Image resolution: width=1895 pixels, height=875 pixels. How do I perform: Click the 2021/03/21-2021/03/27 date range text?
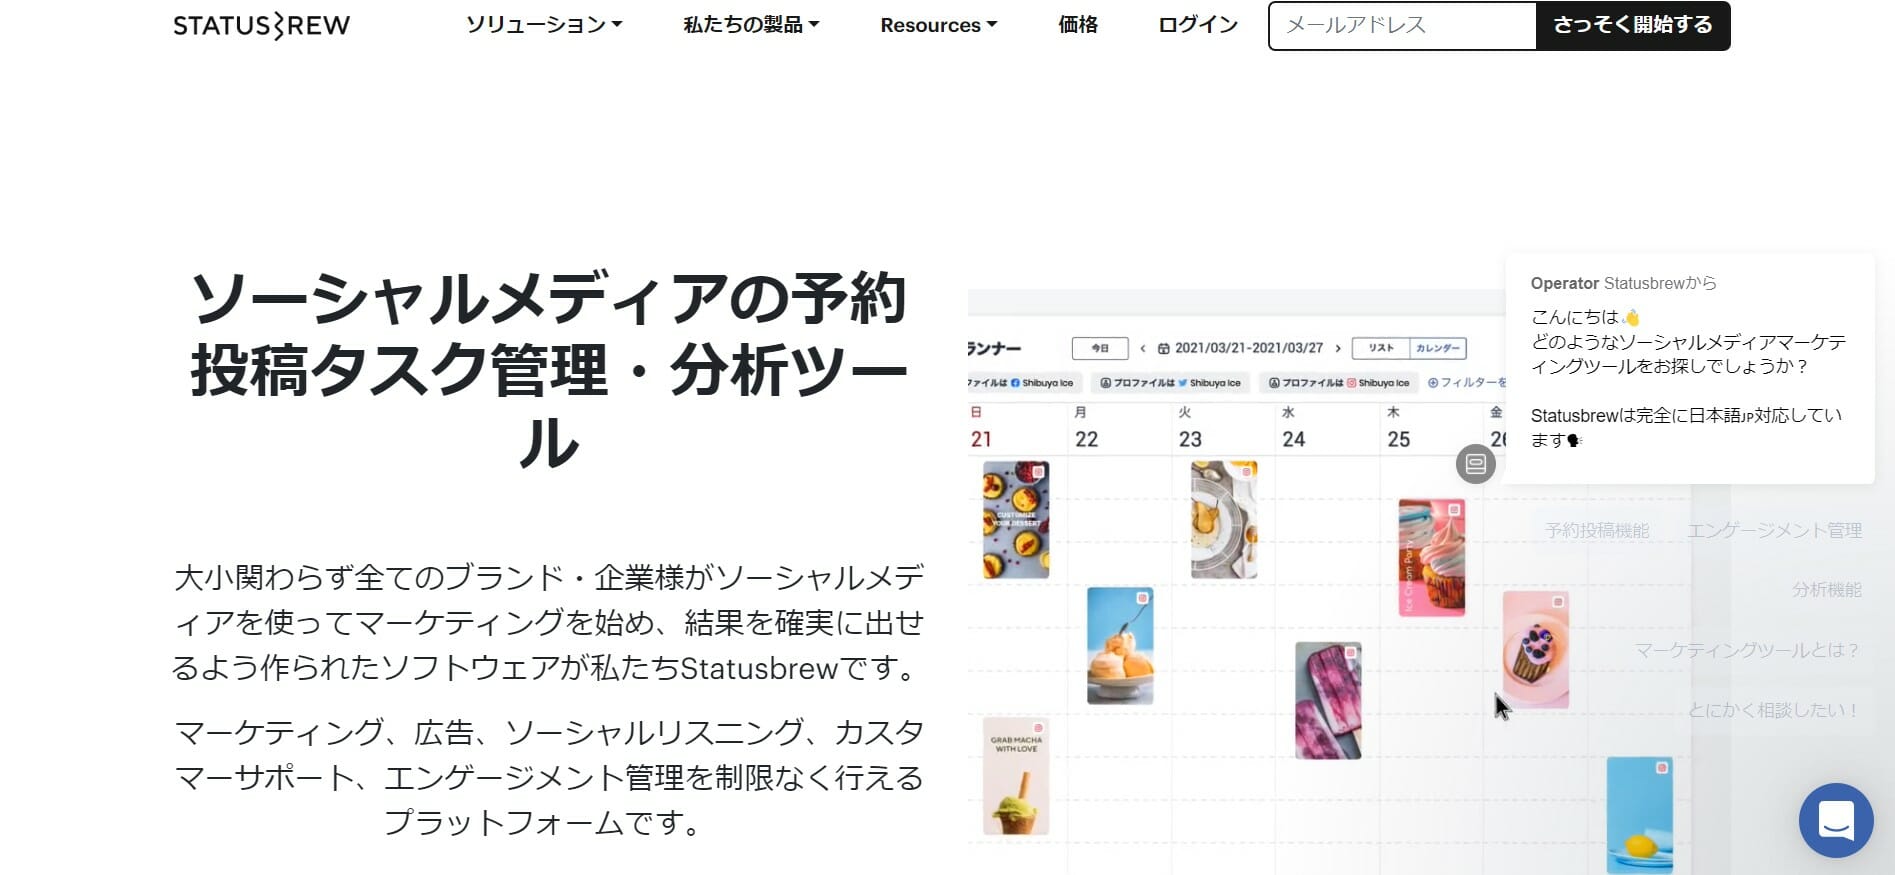click(1249, 348)
